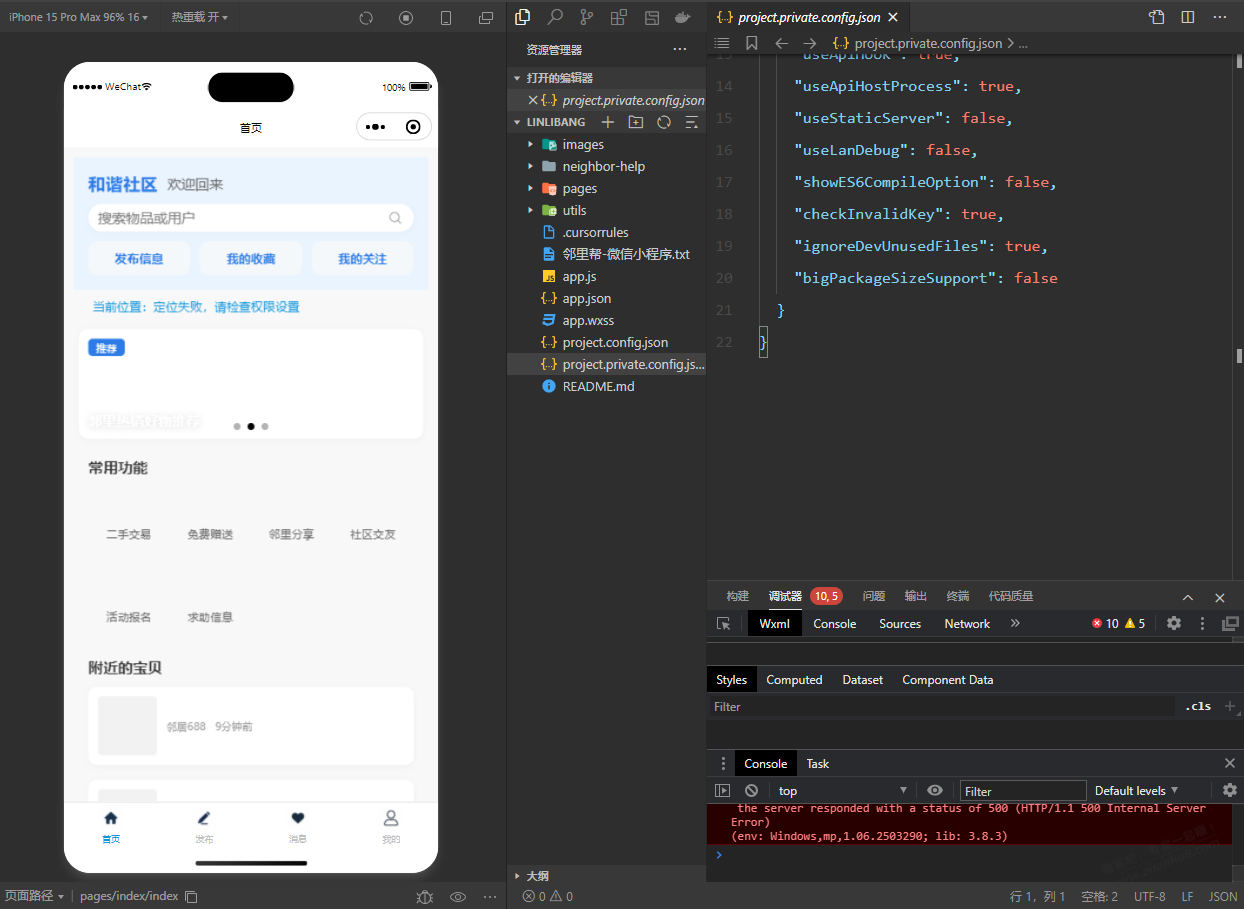Navigate forward with the right arrow
1244x909 pixels.
(x=810, y=43)
